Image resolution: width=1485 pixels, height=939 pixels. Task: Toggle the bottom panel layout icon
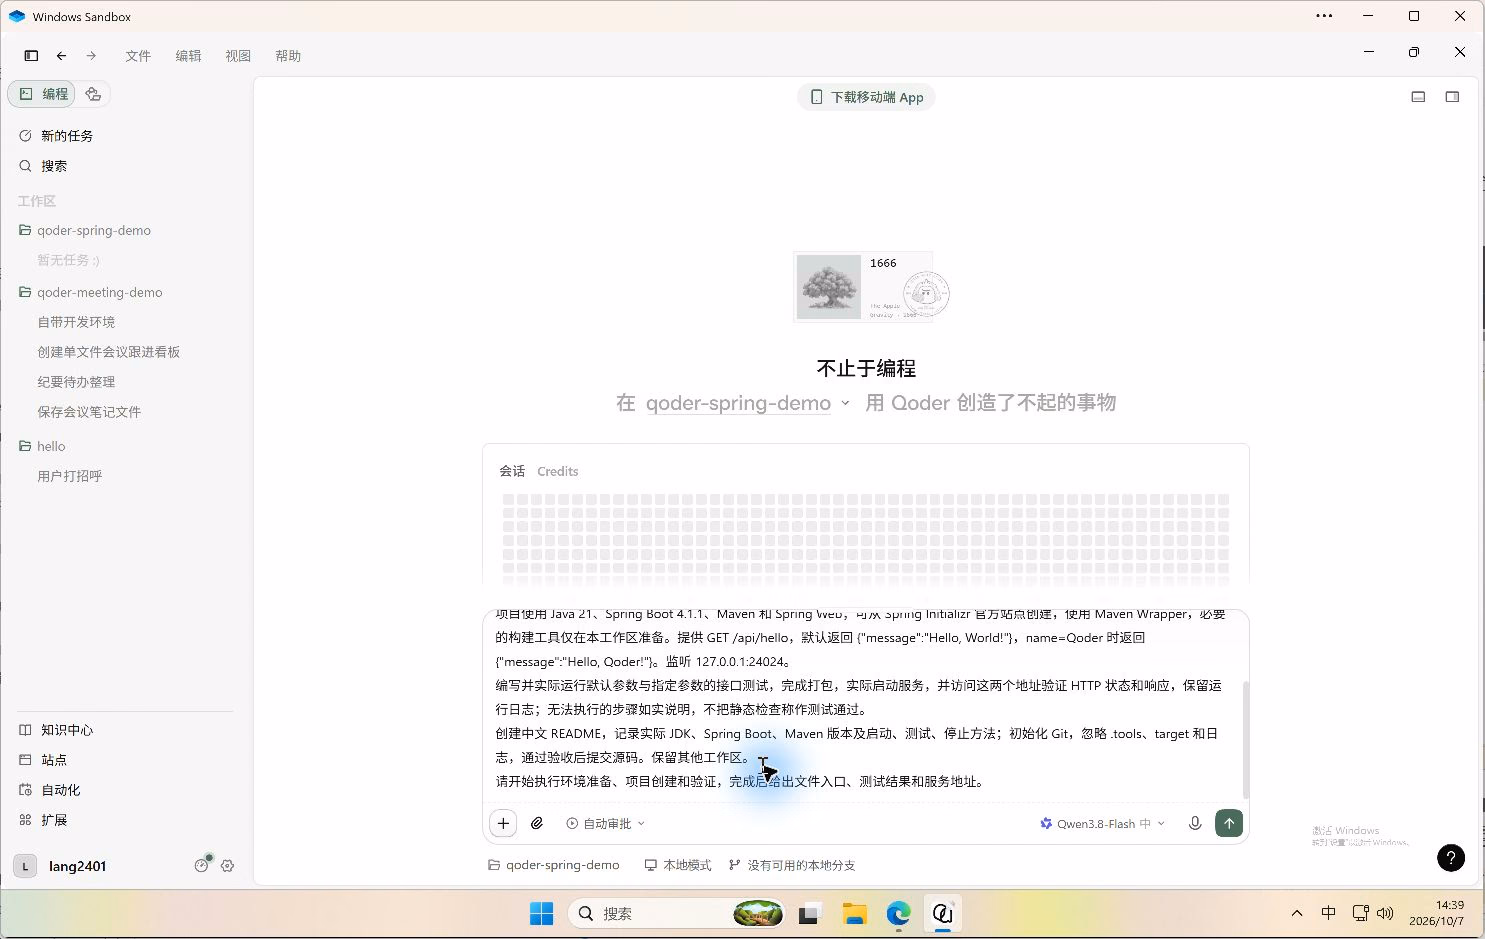[1418, 97]
